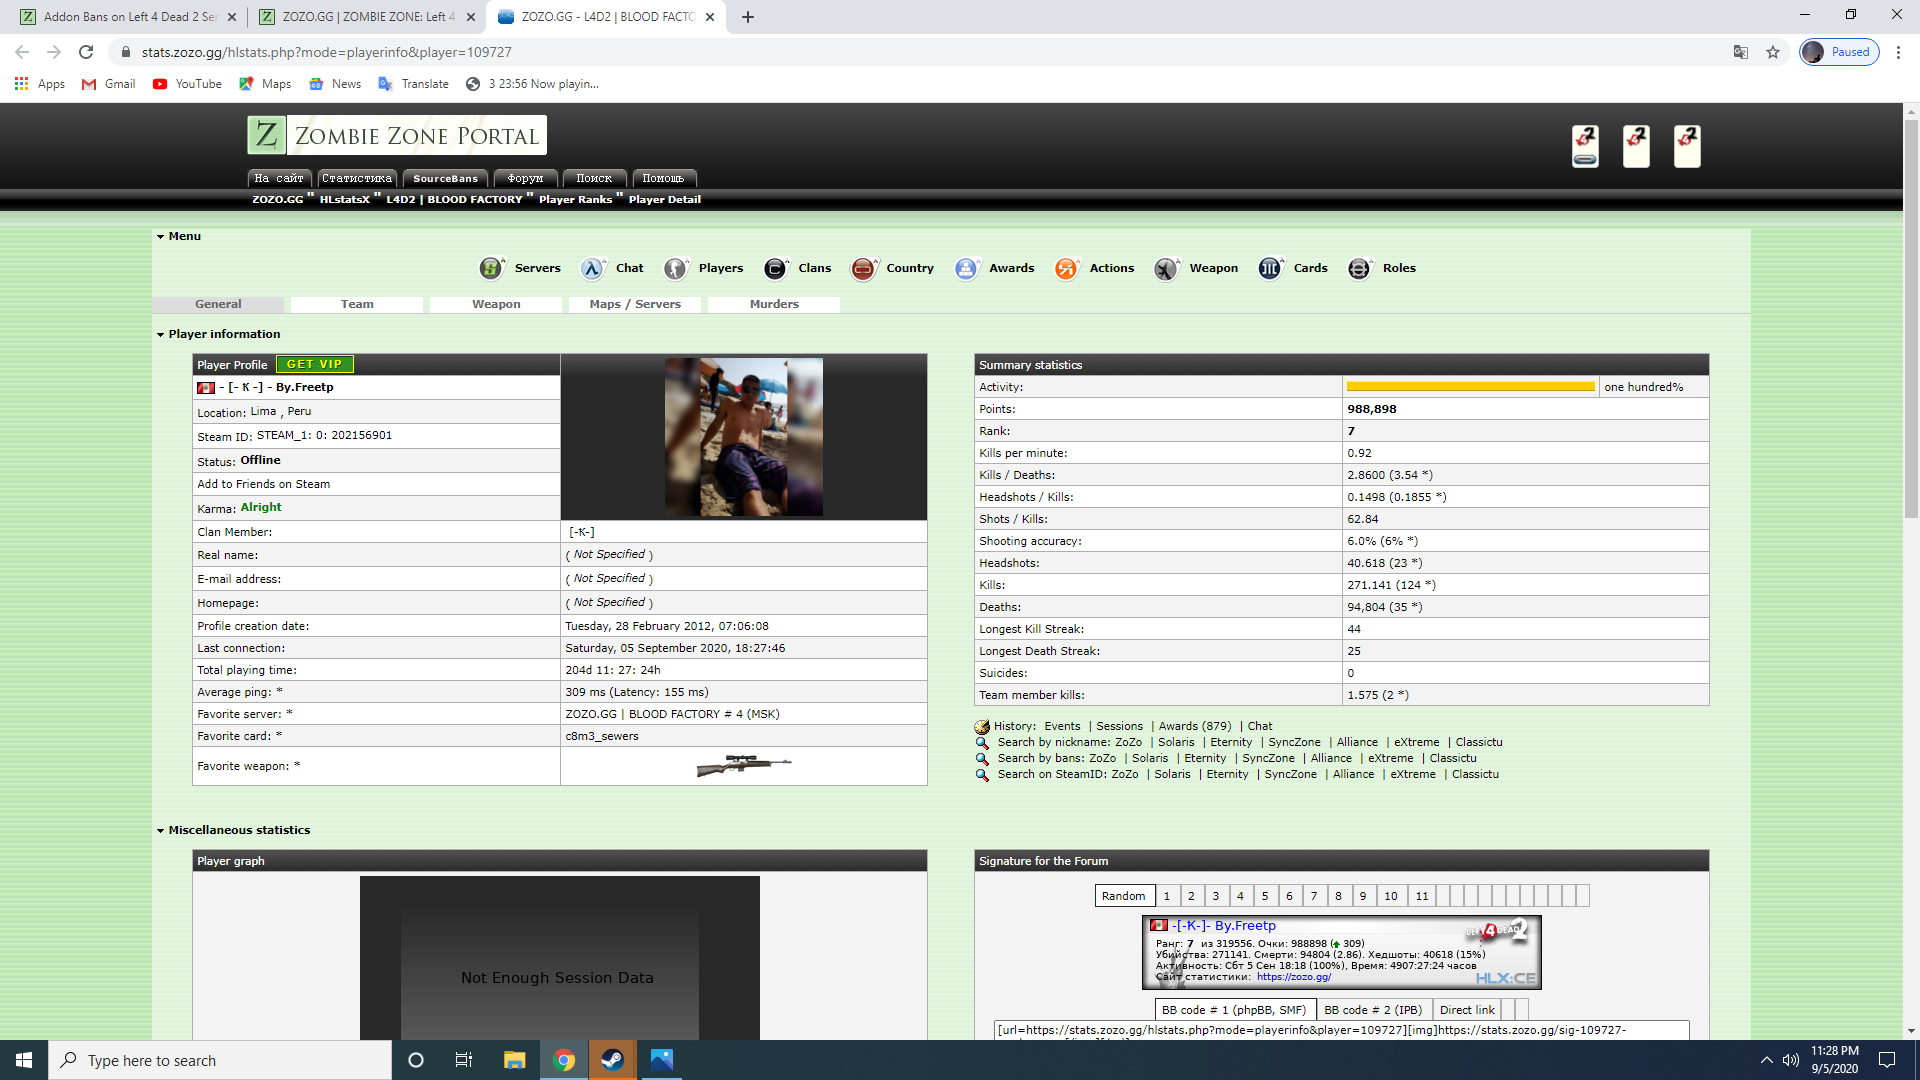Switch to the Murders tab
Viewport: 1920px width, 1080px height.
tap(774, 304)
